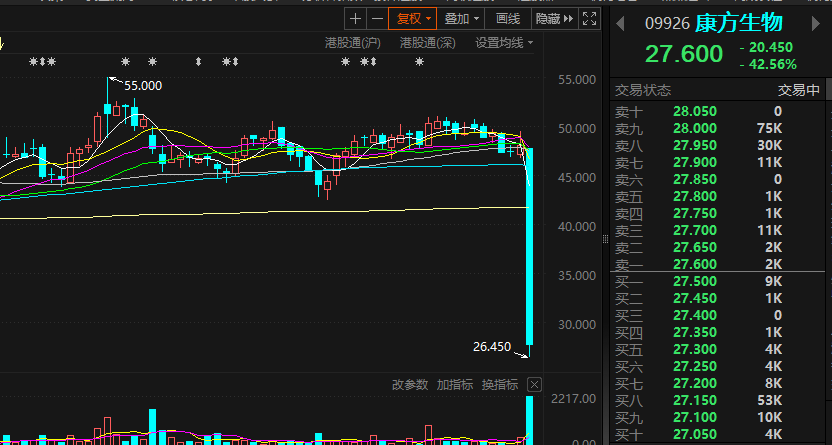Click 改参数 in indicator panel
The width and height of the screenshot is (832, 445).
click(x=410, y=385)
